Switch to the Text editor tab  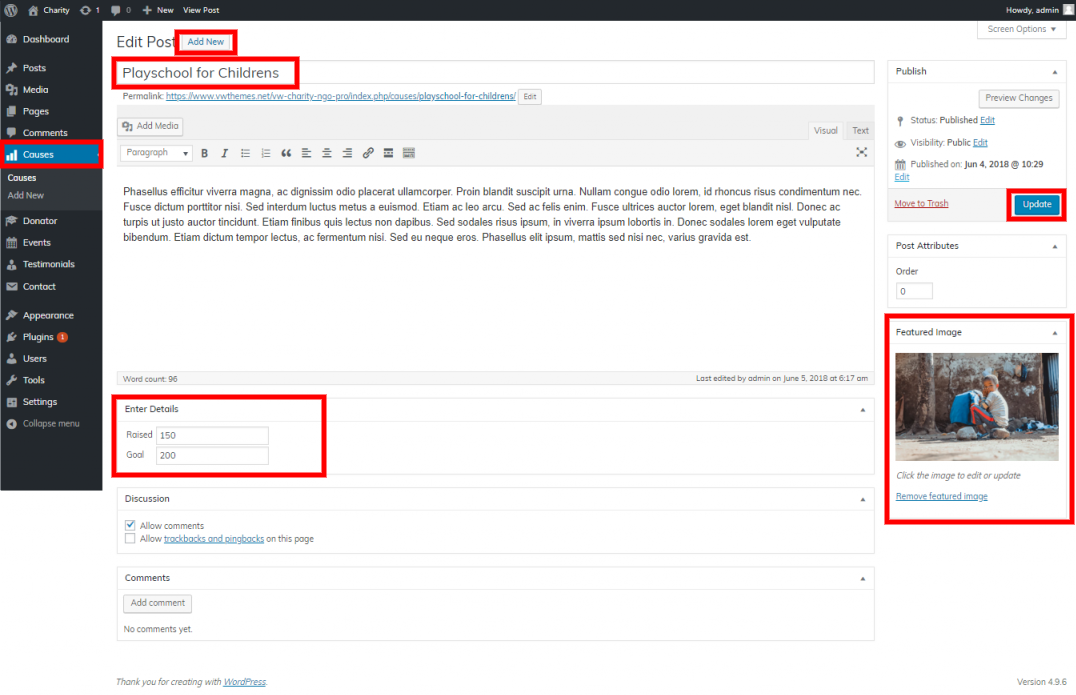coord(860,131)
